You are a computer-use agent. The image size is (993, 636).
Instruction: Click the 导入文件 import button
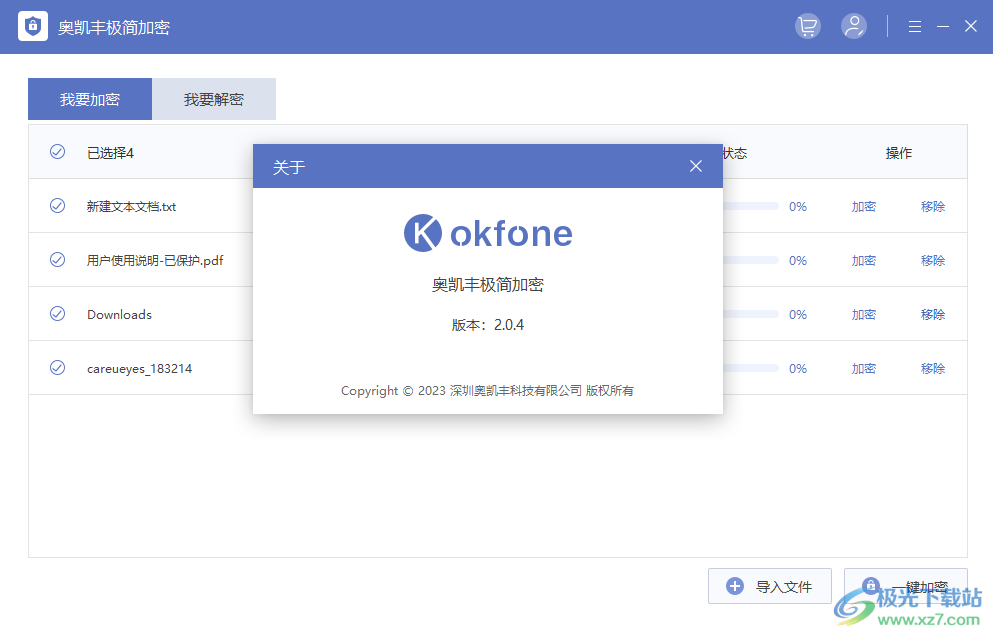[769, 586]
